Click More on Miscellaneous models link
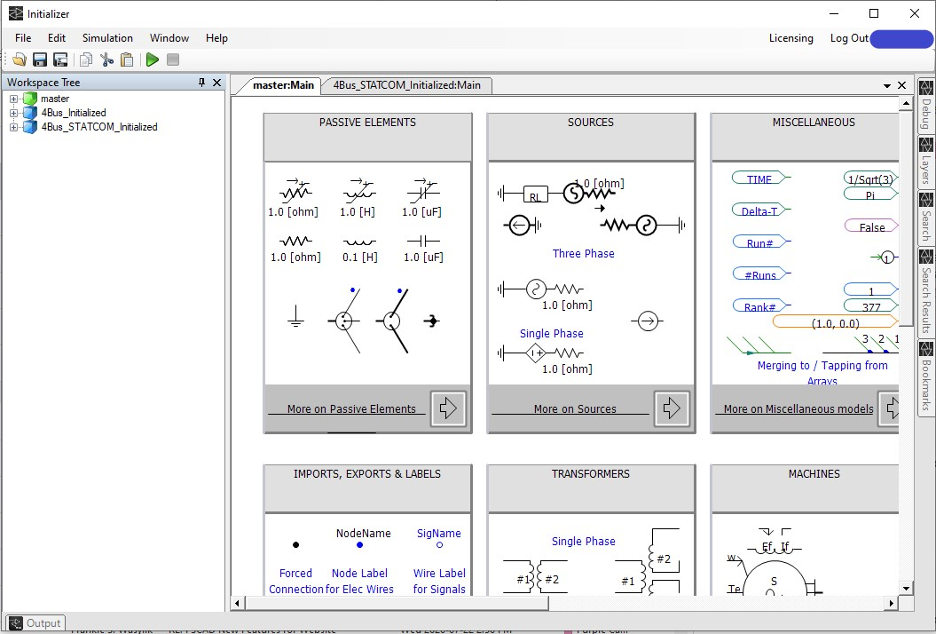Image resolution: width=936 pixels, height=634 pixels. 798,409
